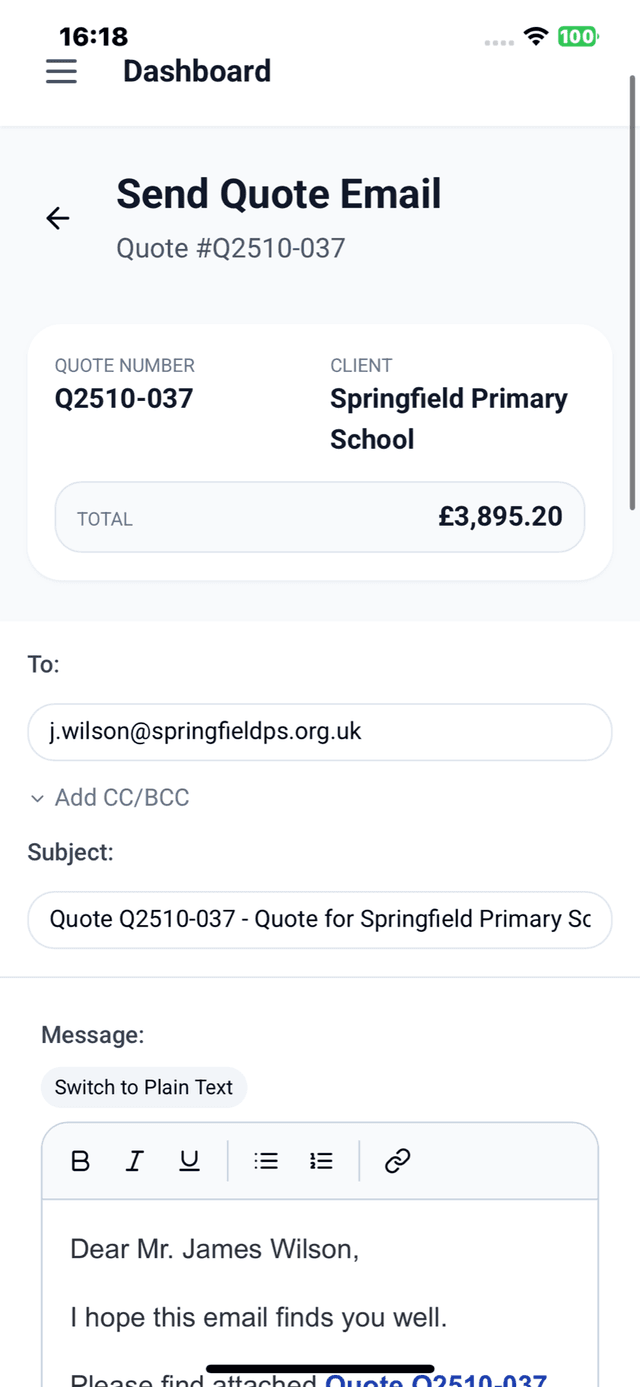This screenshot has width=640, height=1387.
Task: Focus the To email address field
Action: (319, 732)
